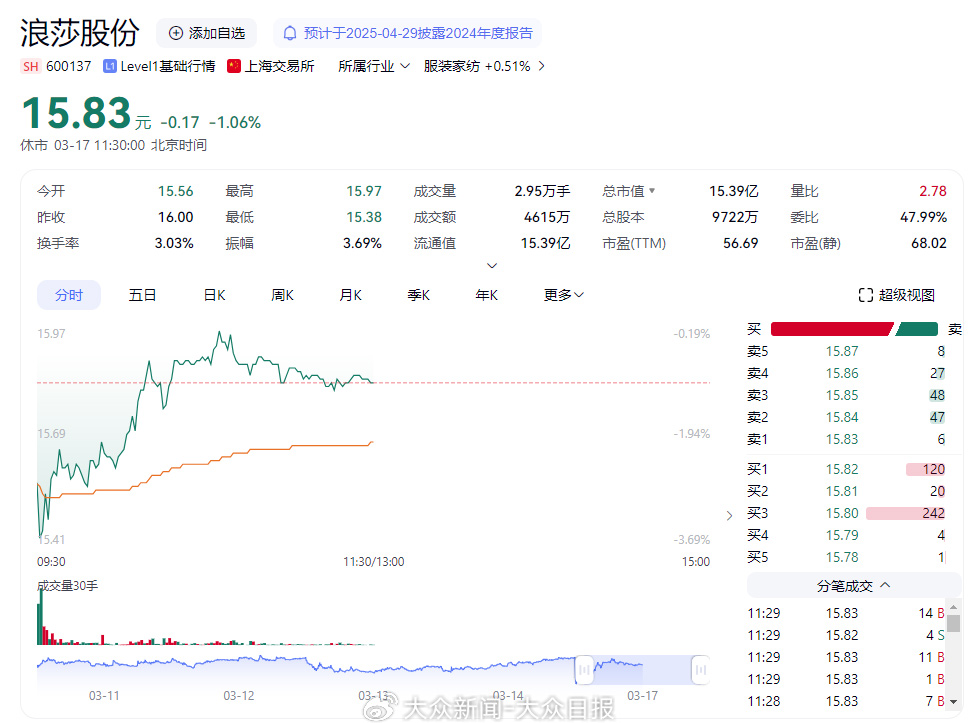Screen dimensions: 980x723
Task: Switch to 周K chart tab
Action: coord(282,295)
